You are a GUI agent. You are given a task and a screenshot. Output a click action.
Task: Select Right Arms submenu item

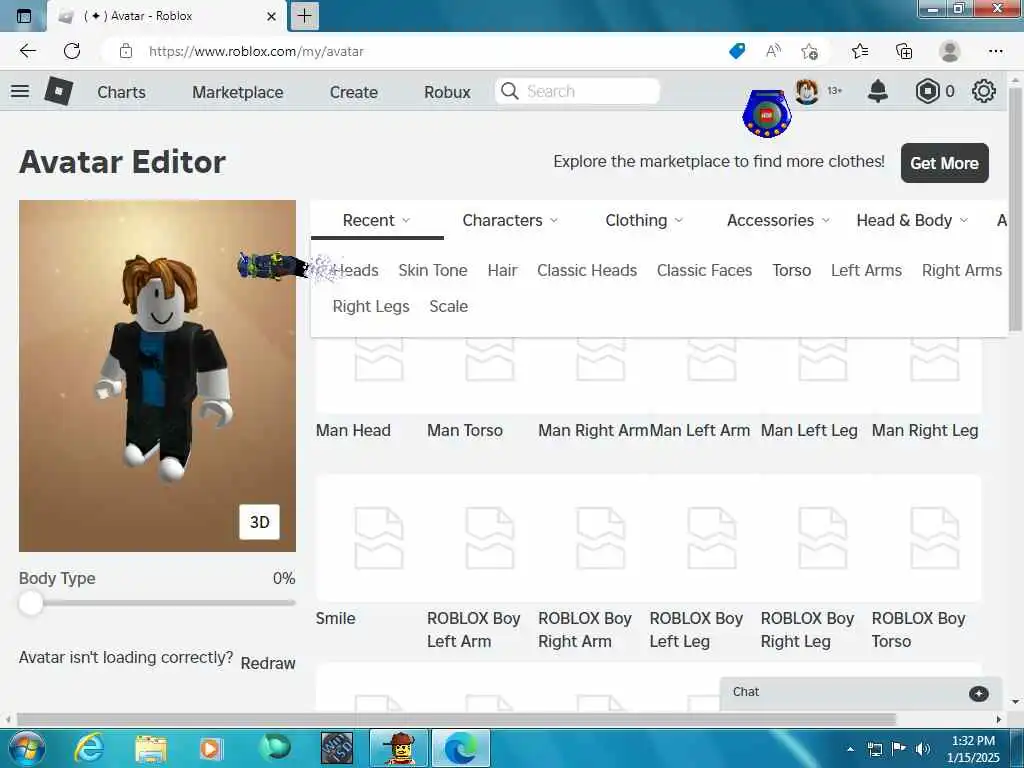(x=961, y=270)
